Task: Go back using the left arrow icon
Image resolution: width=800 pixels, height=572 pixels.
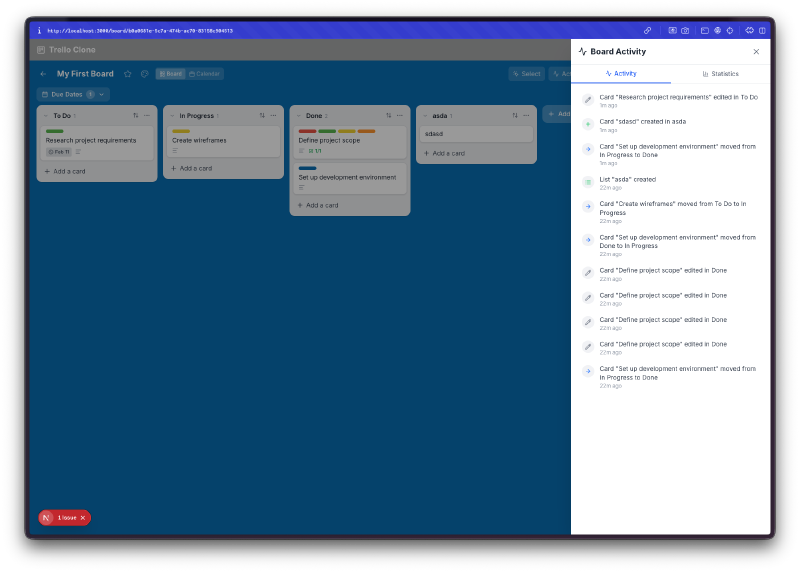Action: point(43,74)
